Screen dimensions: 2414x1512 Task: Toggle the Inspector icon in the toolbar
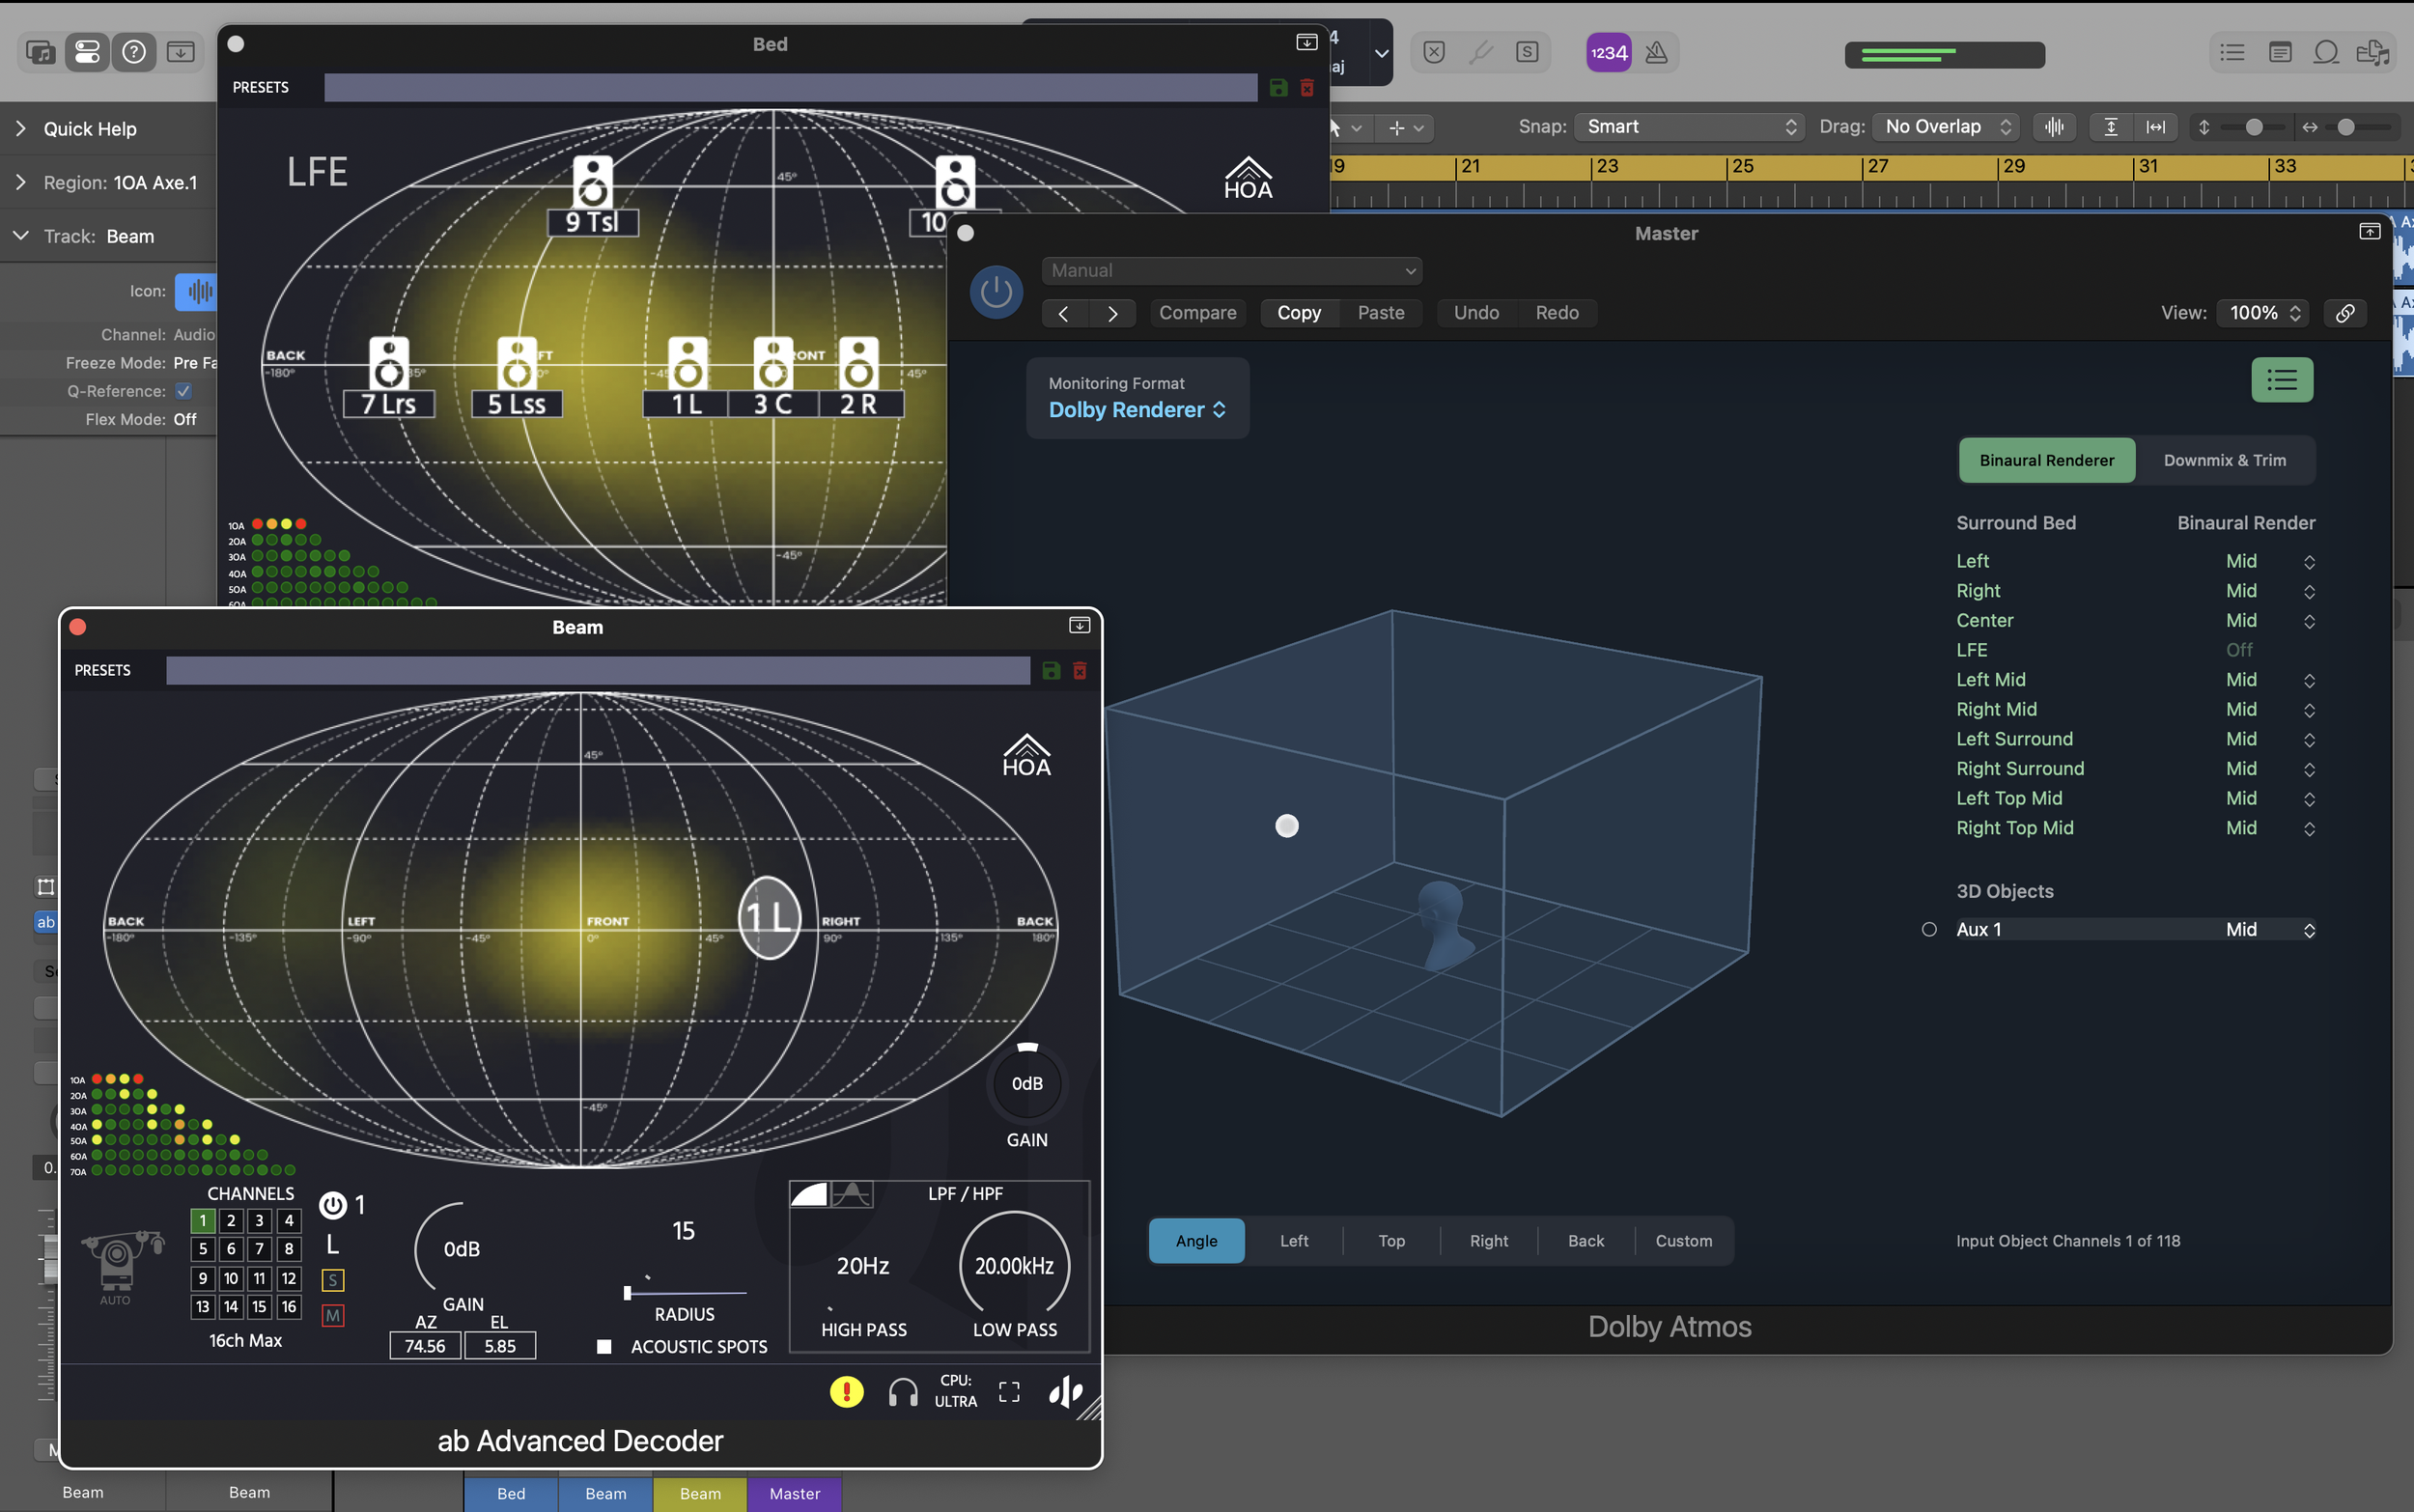tap(88, 52)
